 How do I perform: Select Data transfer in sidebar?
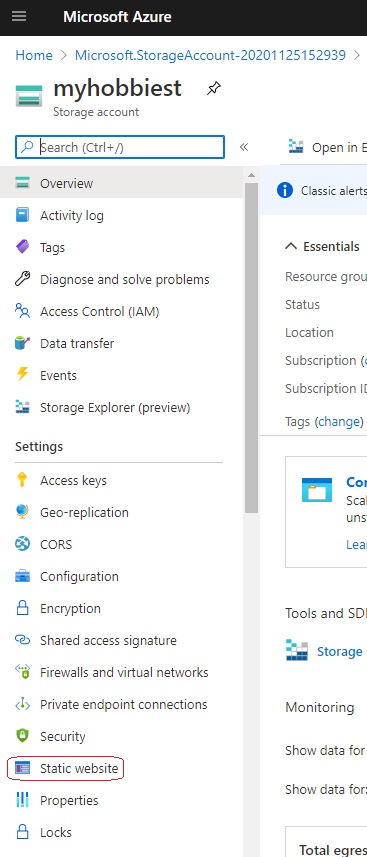(x=77, y=344)
